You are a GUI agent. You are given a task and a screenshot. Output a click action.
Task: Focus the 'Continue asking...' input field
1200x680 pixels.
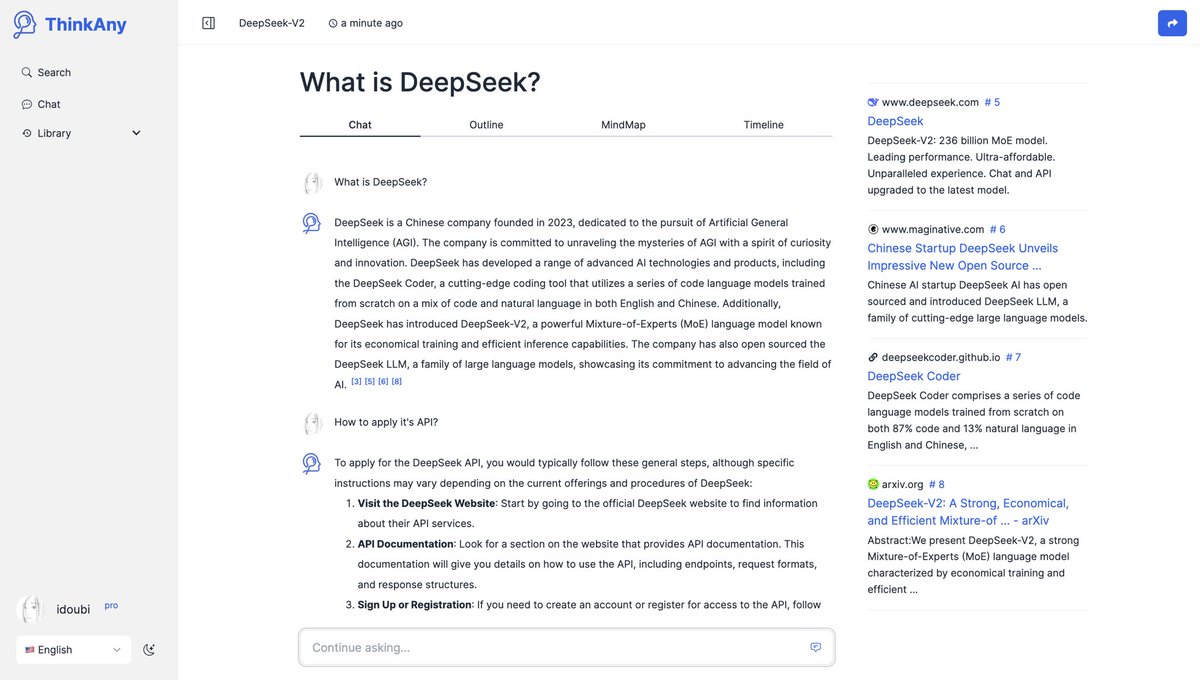pyautogui.click(x=567, y=647)
